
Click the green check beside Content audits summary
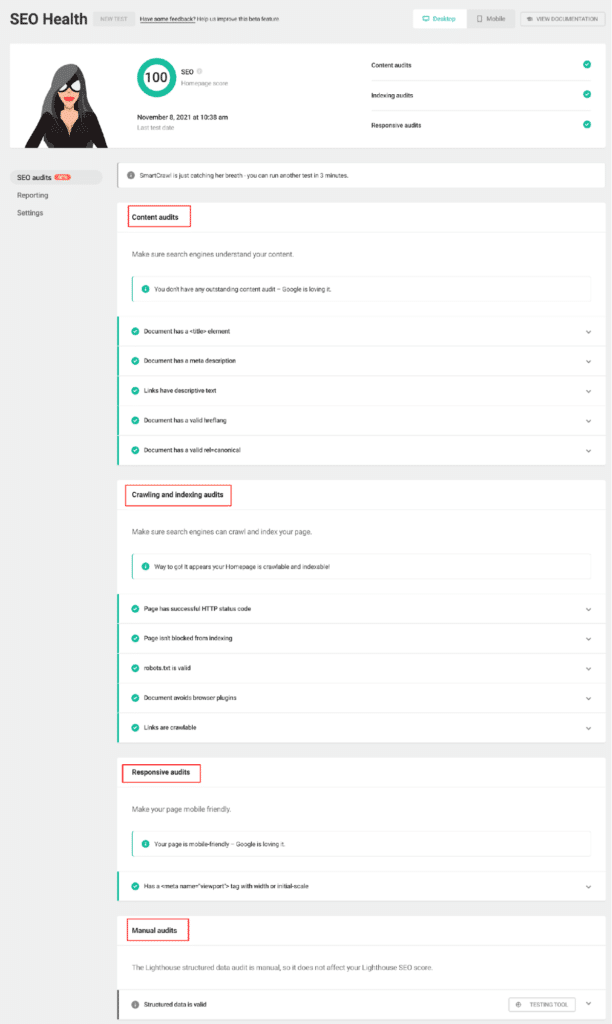point(587,64)
